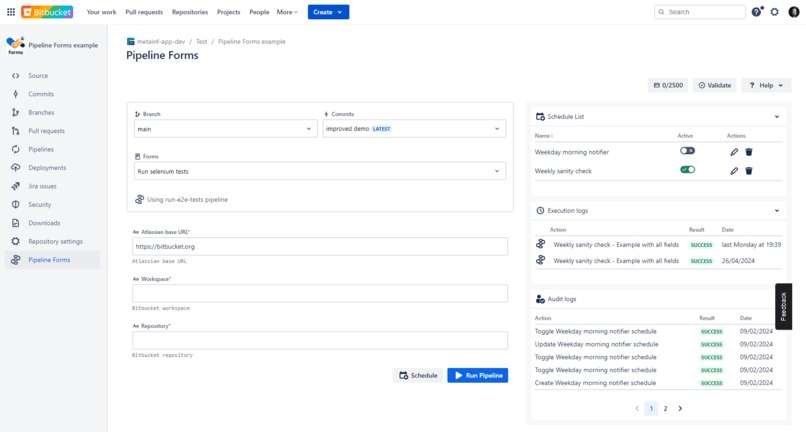Image resolution: width=806 pixels, height=432 pixels.
Task: Go to previous audit logs page arrow
Action: point(637,408)
